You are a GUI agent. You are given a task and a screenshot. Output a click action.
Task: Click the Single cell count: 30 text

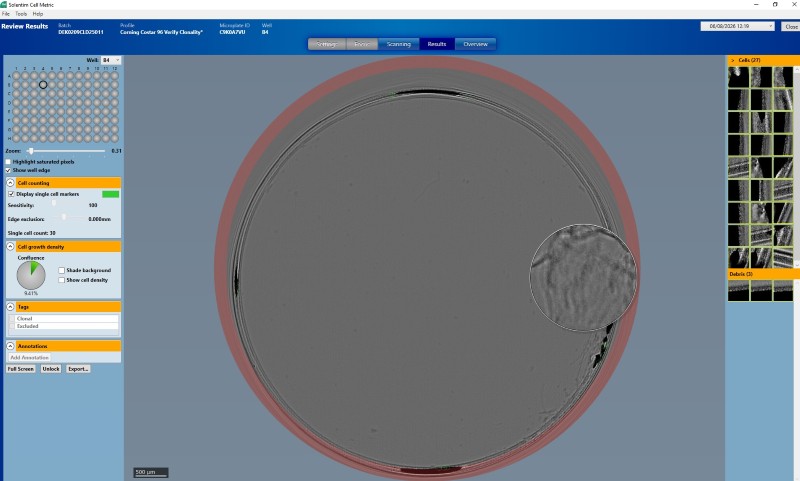32,233
